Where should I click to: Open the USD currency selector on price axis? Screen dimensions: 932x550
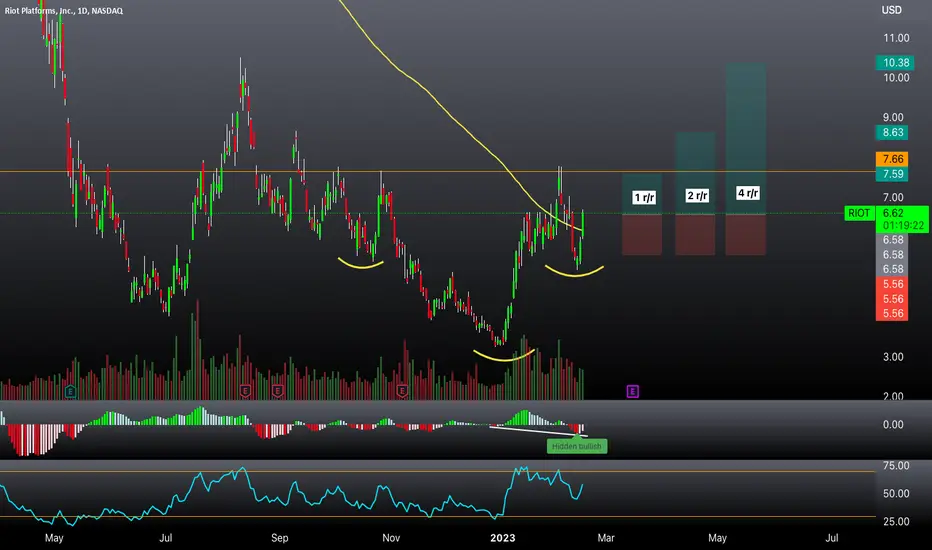(x=891, y=10)
